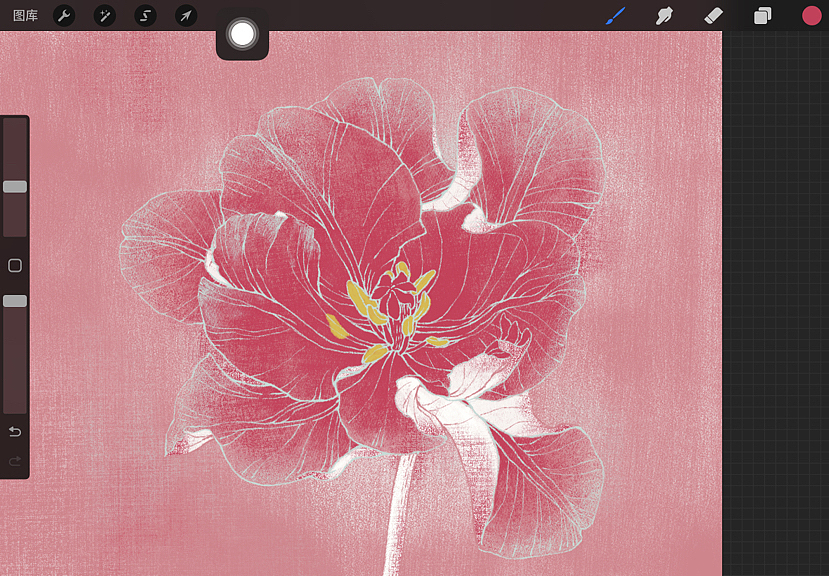This screenshot has width=829, height=576.
Task: Tap the square modify button on sidebar
Action: point(15,266)
